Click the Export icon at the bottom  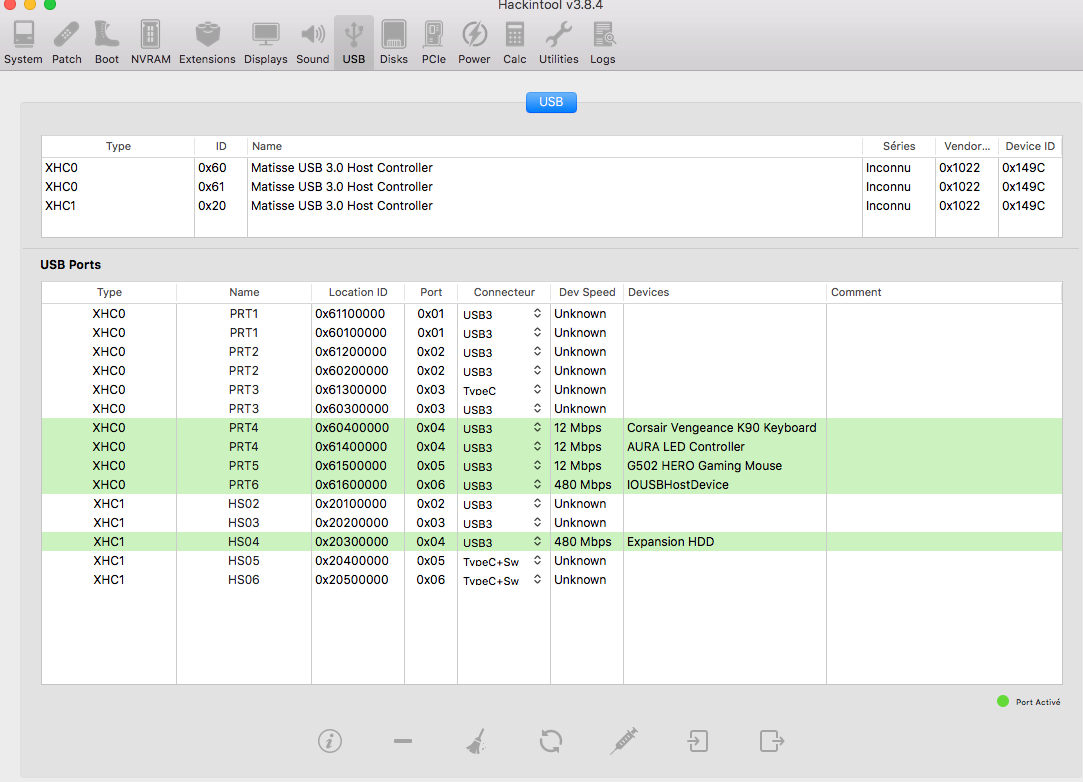click(771, 741)
